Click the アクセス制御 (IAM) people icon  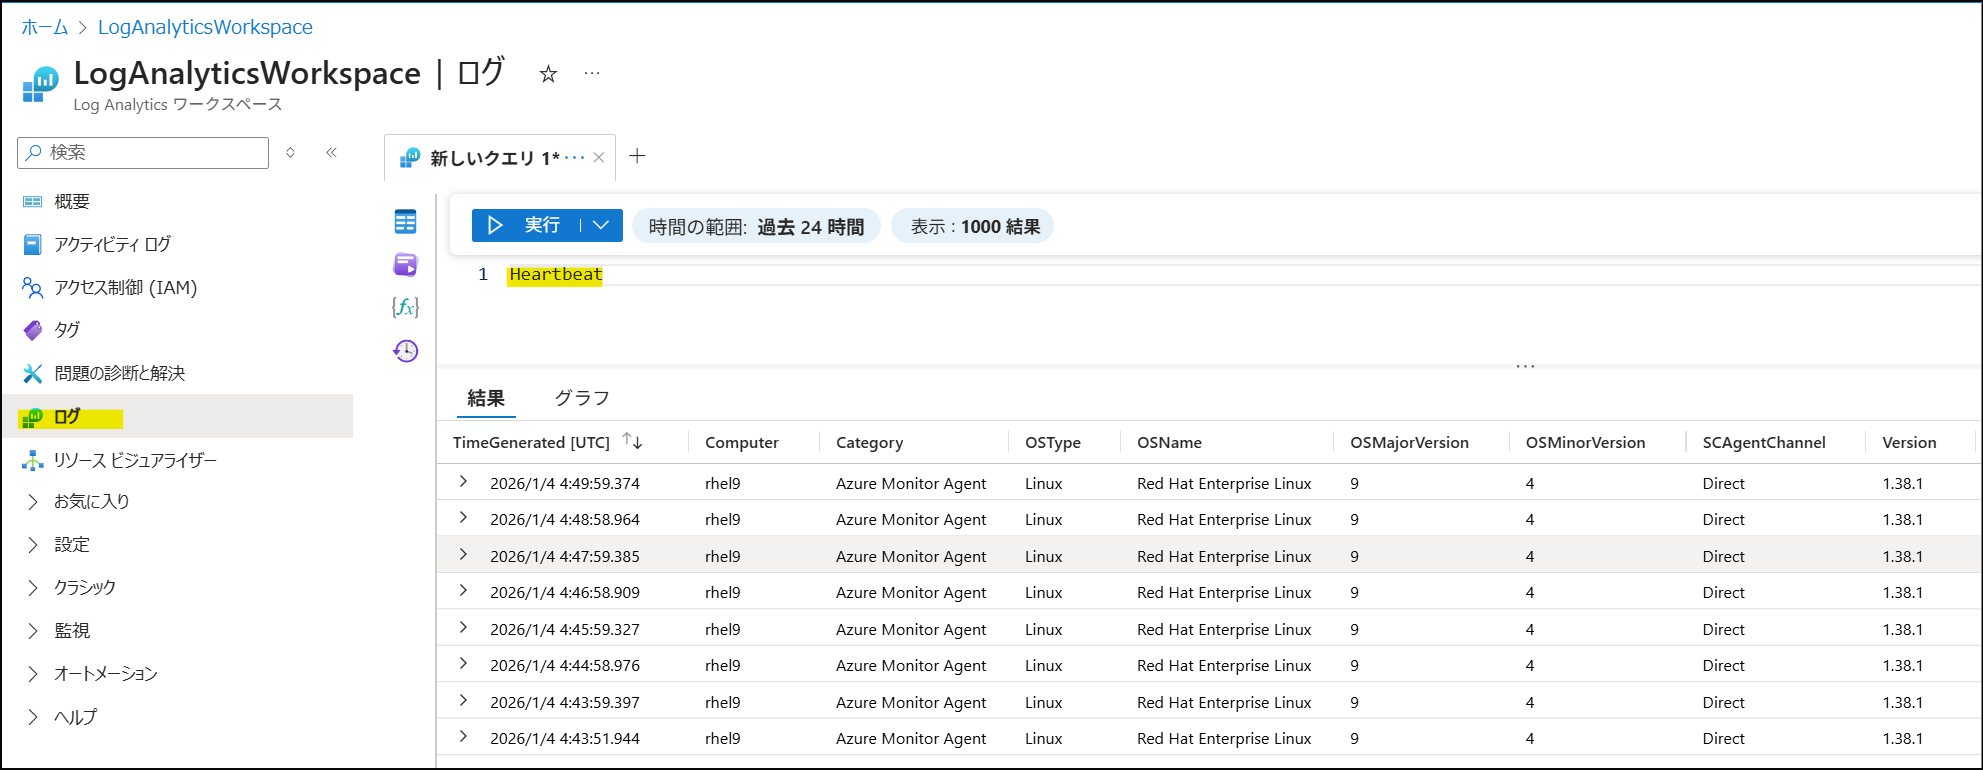pos(33,288)
